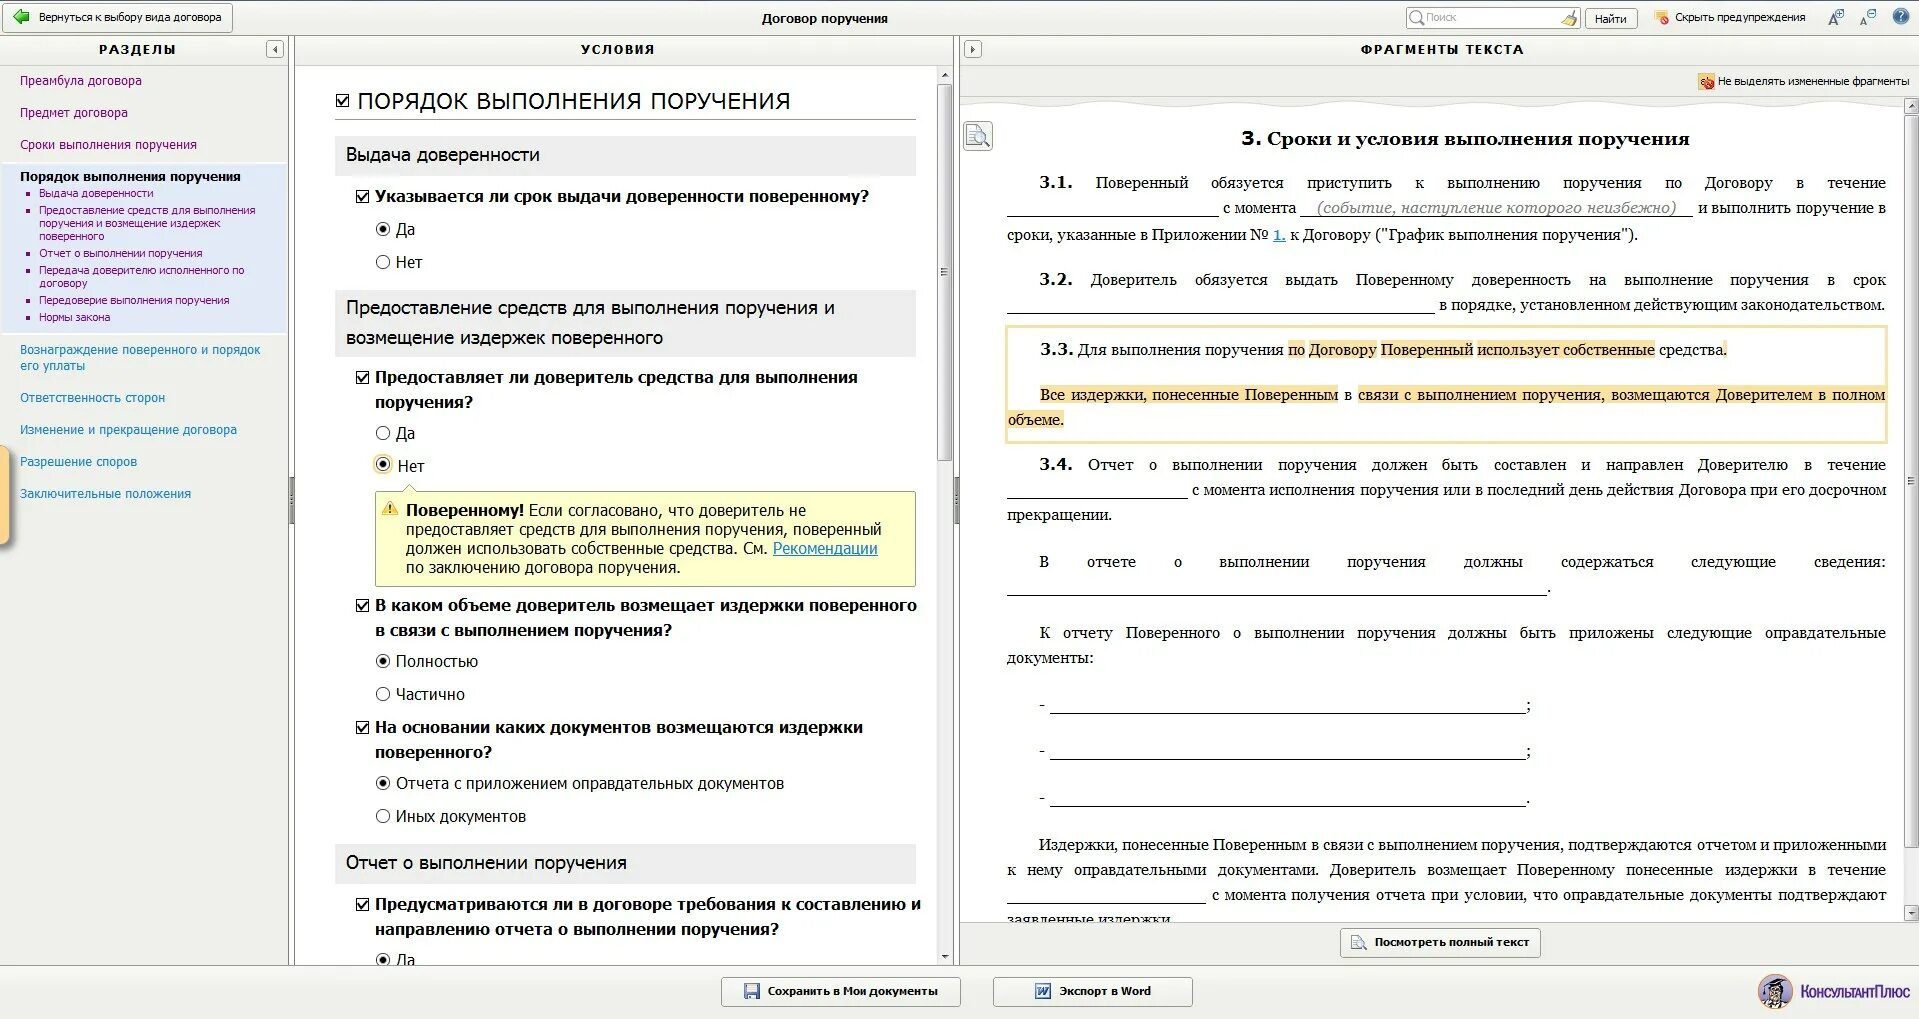Click the green back arrow icon
The width and height of the screenshot is (1919, 1019).
tap(21, 17)
